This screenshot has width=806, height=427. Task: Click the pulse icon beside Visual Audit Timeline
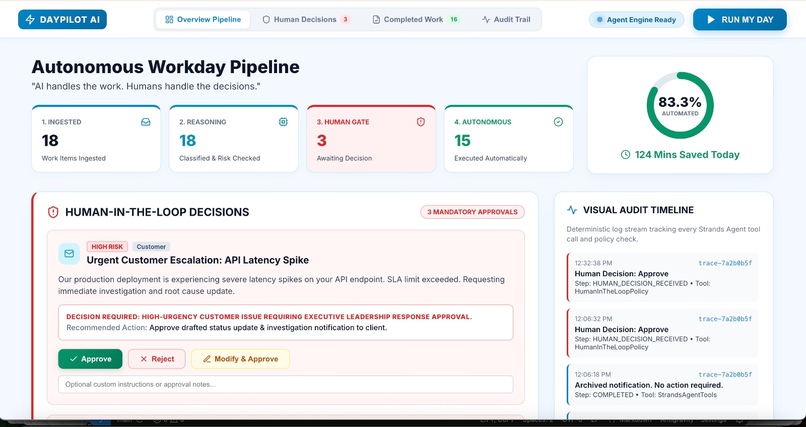tap(572, 210)
